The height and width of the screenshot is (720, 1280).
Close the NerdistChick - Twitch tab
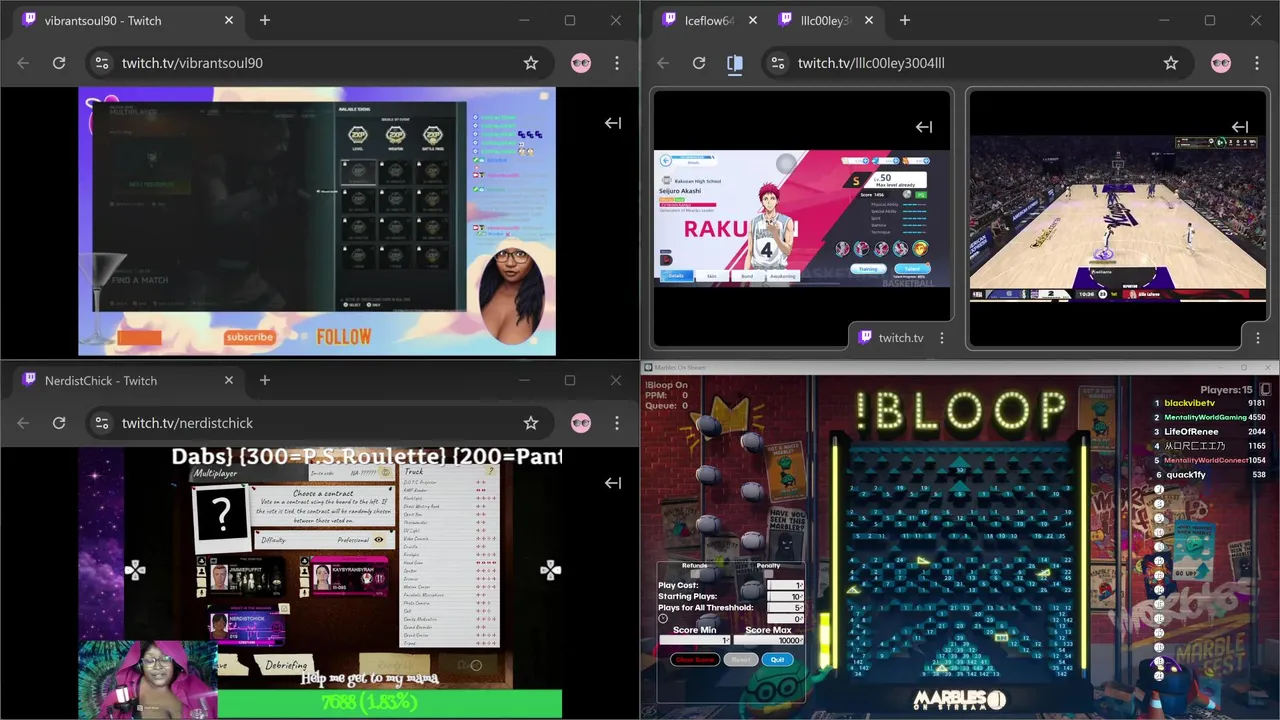pos(229,380)
